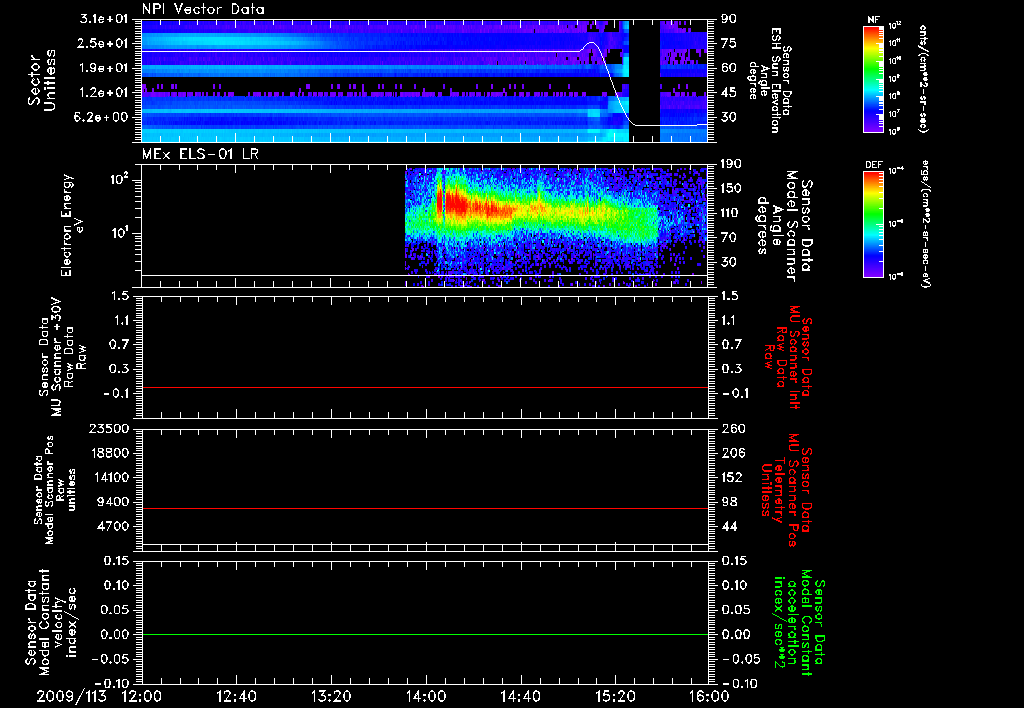Click the '150' scanner angle tick label
This screenshot has height=708, width=1024.
731,189
